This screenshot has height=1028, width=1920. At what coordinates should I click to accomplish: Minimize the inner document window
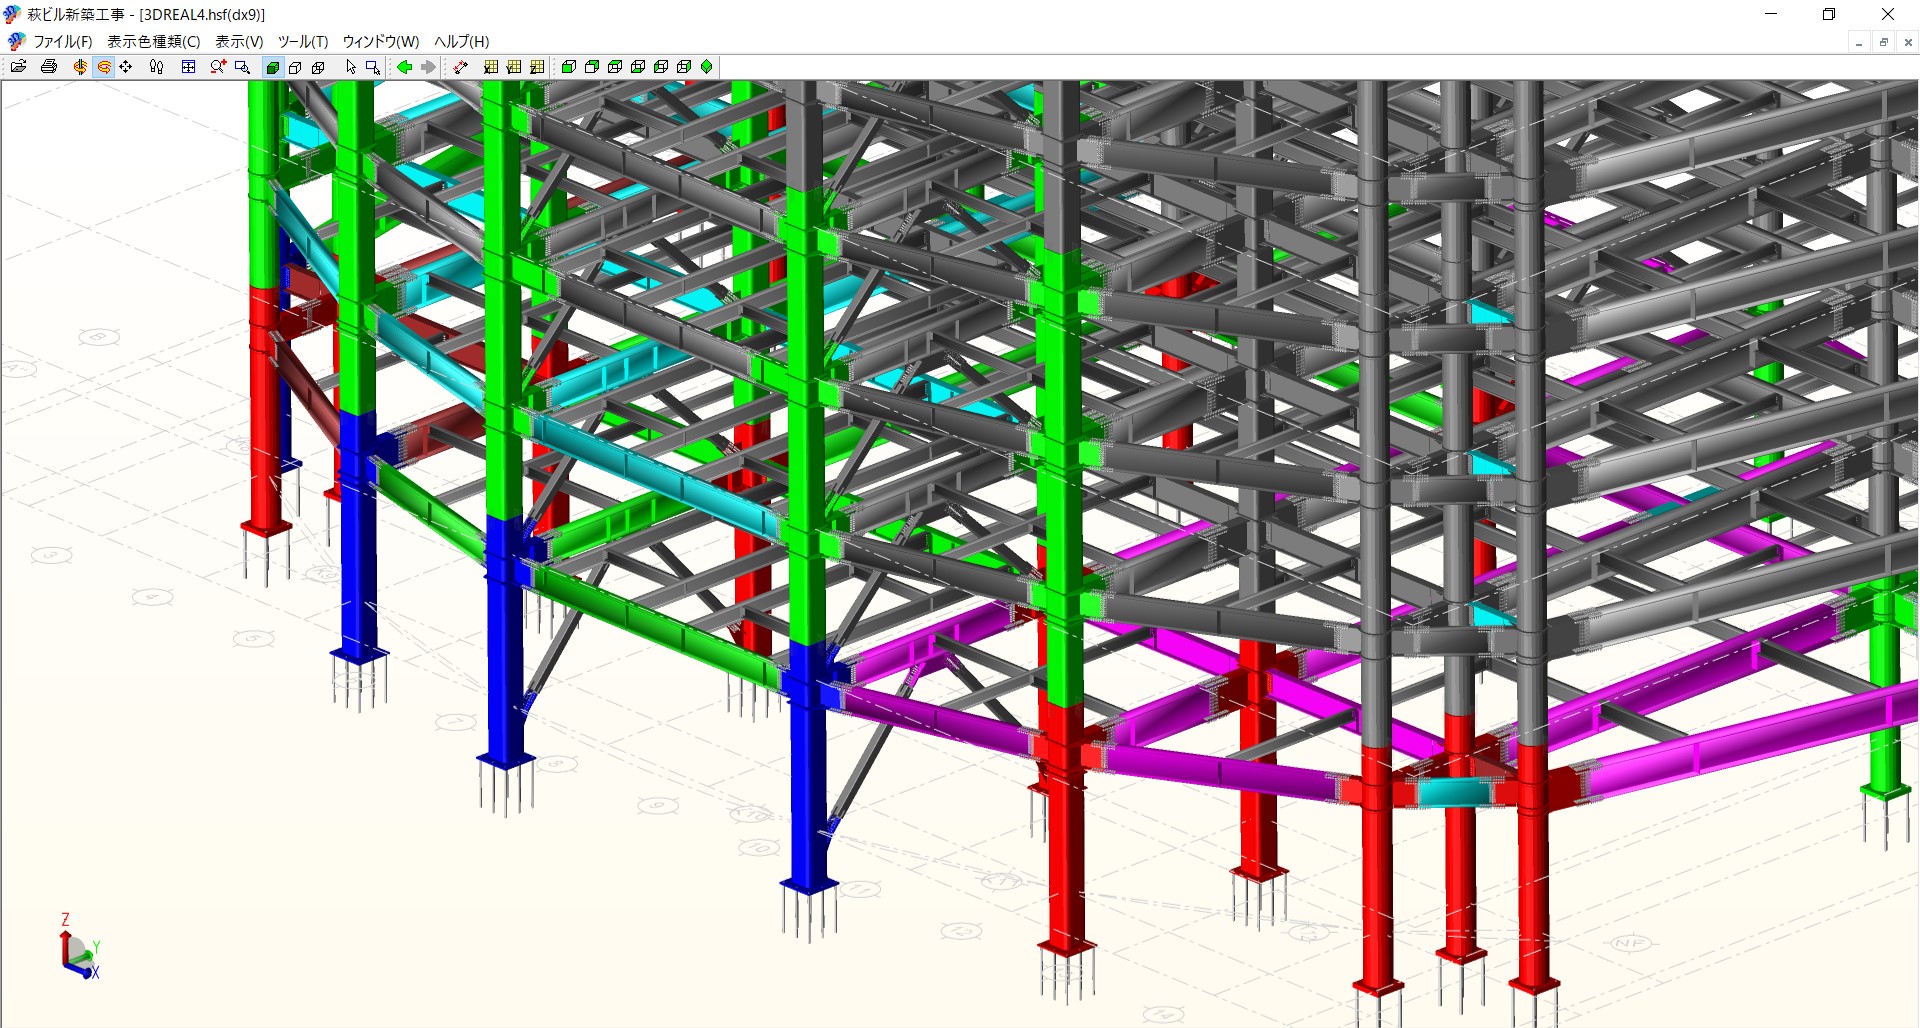(x=1859, y=42)
